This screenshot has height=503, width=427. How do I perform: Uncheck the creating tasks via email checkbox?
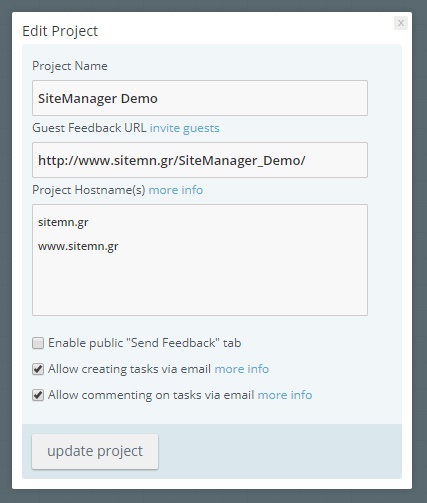coord(38,369)
